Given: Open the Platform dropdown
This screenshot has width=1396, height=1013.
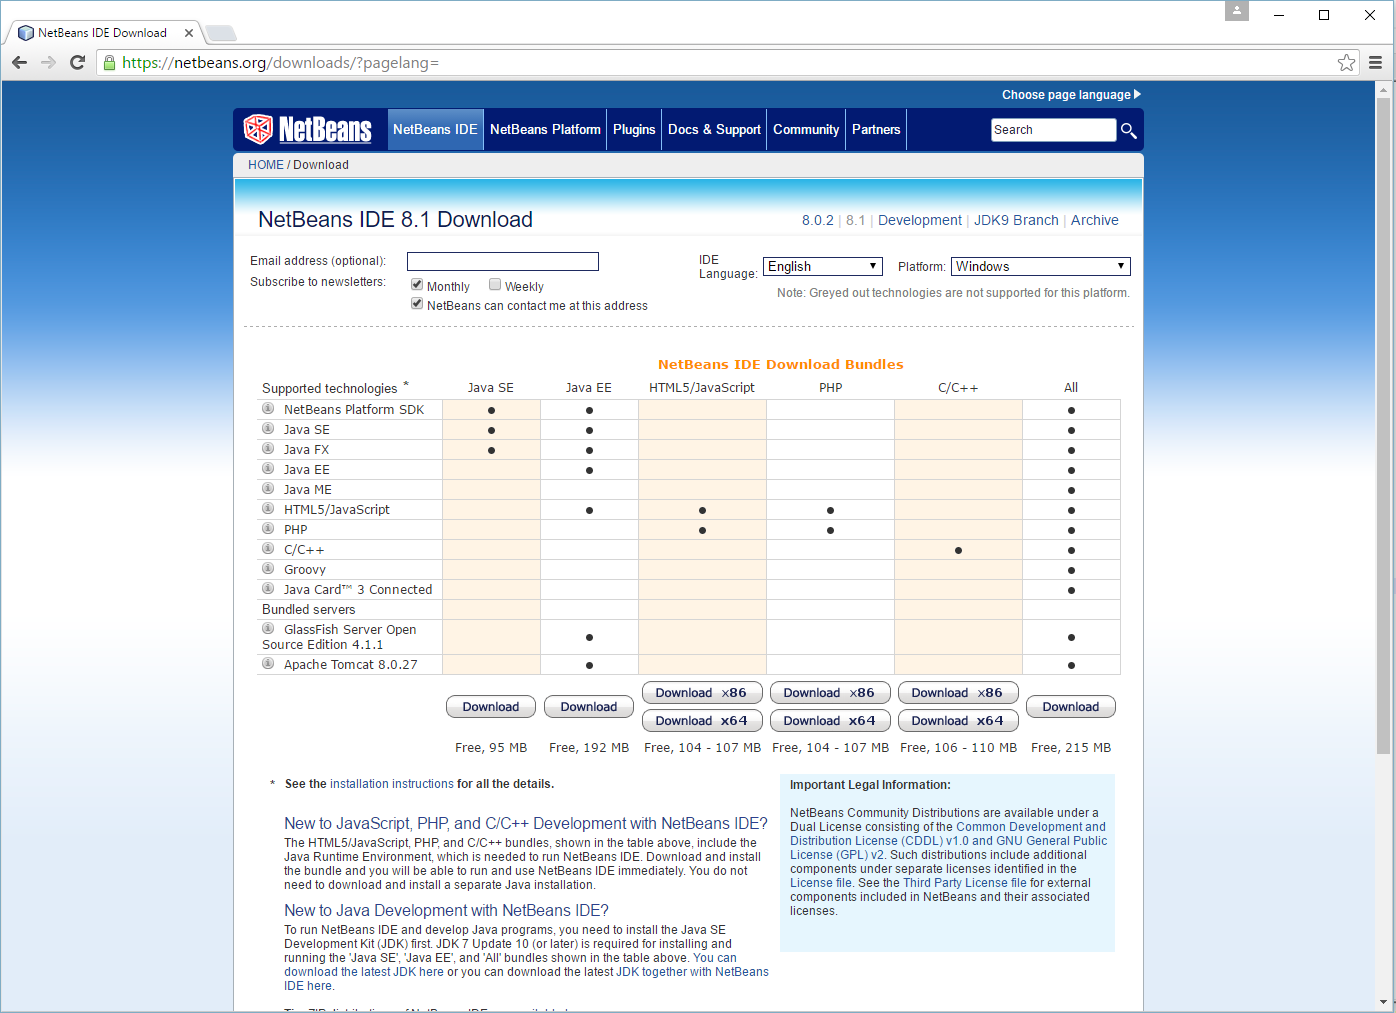Looking at the screenshot, I should [x=1040, y=266].
